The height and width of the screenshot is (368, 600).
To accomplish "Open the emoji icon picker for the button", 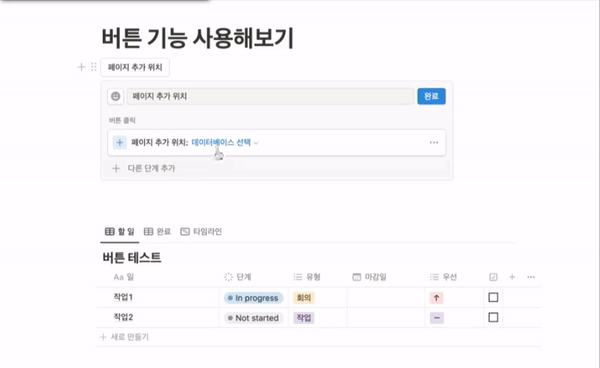I will [x=116, y=96].
